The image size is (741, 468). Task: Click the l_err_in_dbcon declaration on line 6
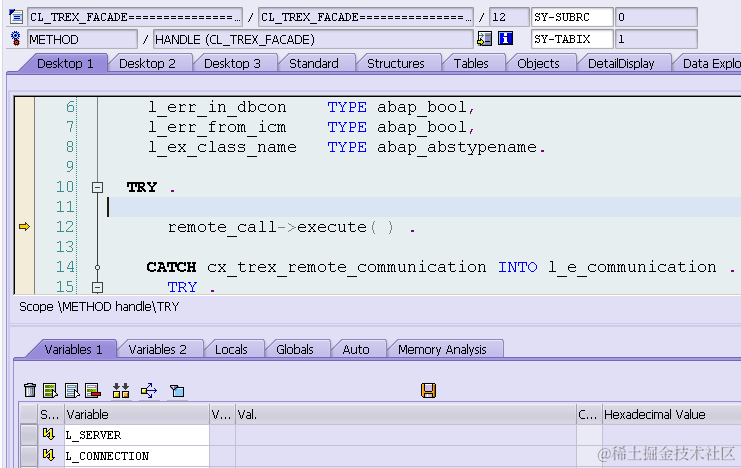point(311,107)
